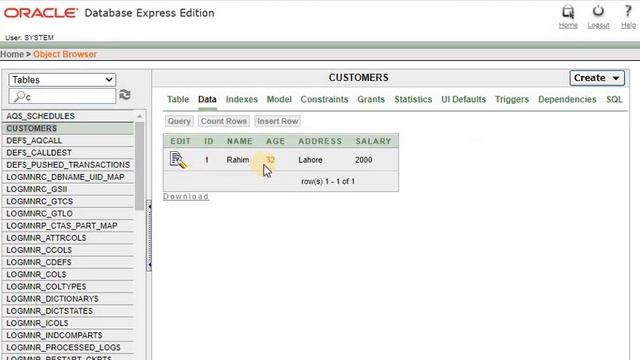This screenshot has height=360, width=640.
Task: Click the search magnifier icon
Action: click(19, 97)
